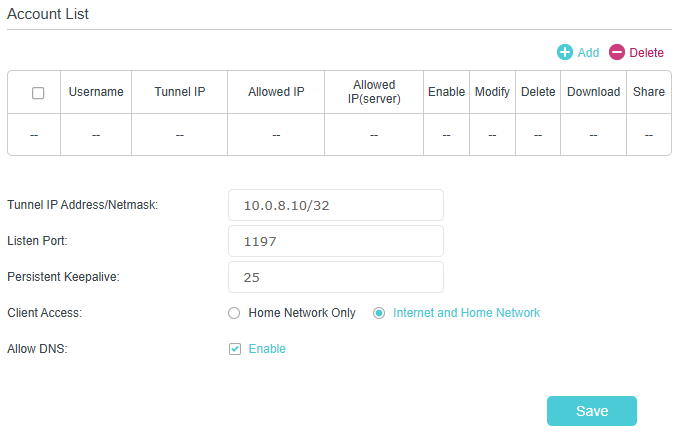The height and width of the screenshot is (435, 683).
Task: Click the Account List heading
Action: pos(48,14)
